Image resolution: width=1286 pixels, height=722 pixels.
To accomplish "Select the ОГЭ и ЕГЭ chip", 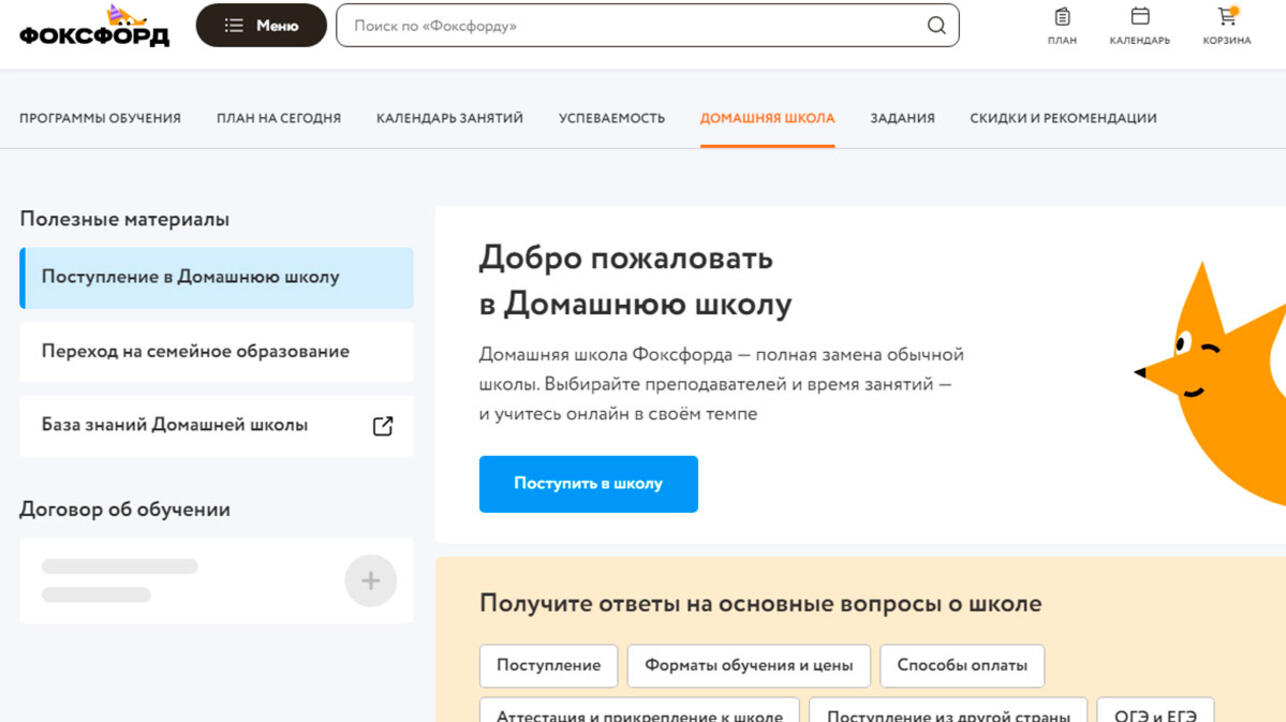I will 1155,712.
